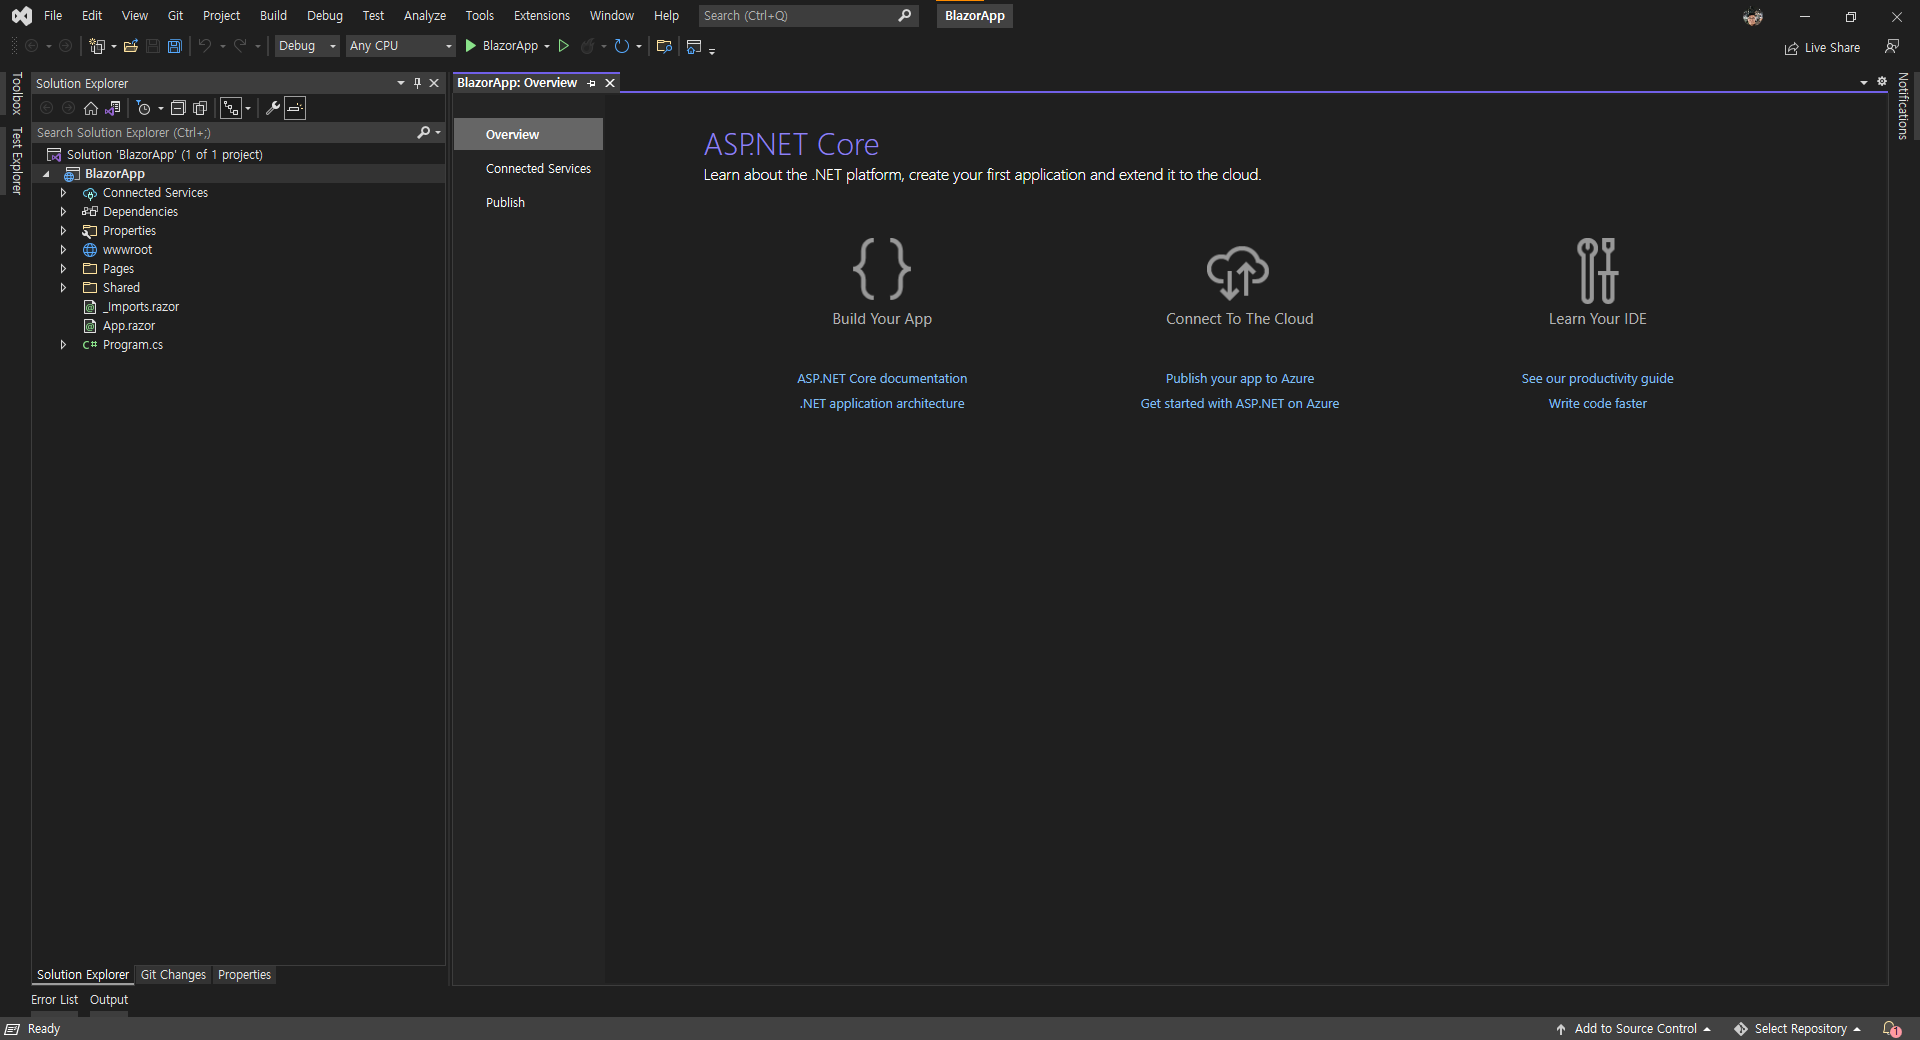Click the Visual Studio logo icon
The image size is (1920, 1040).
(x=21, y=16)
